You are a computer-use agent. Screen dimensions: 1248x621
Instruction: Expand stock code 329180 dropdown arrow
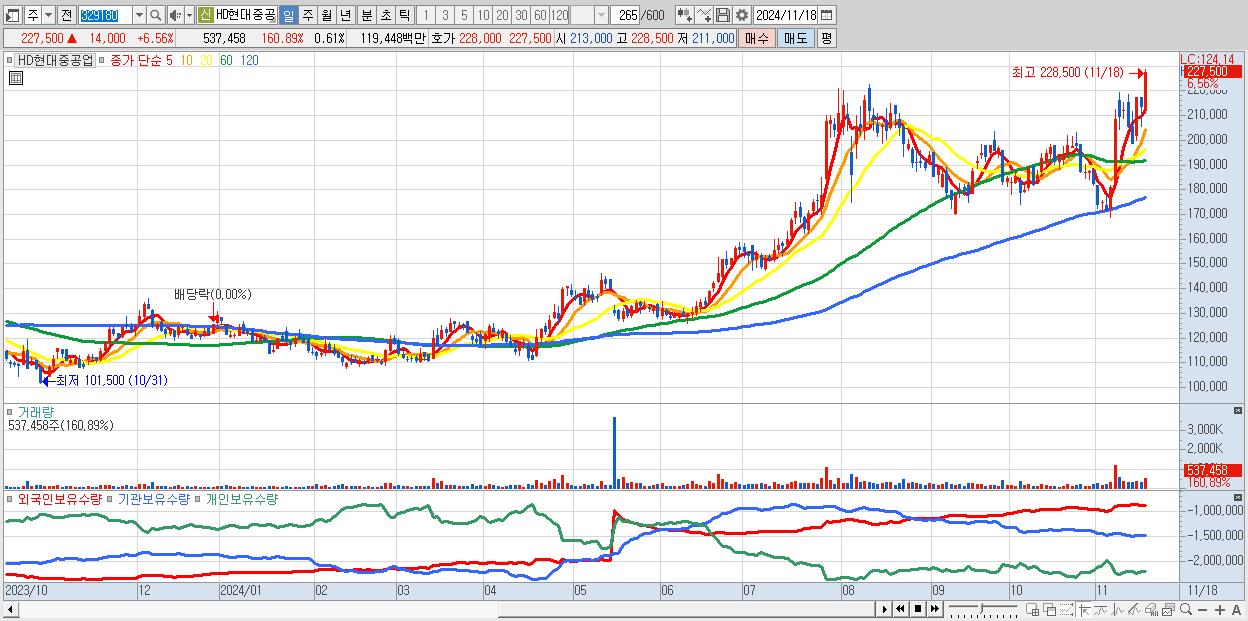139,15
